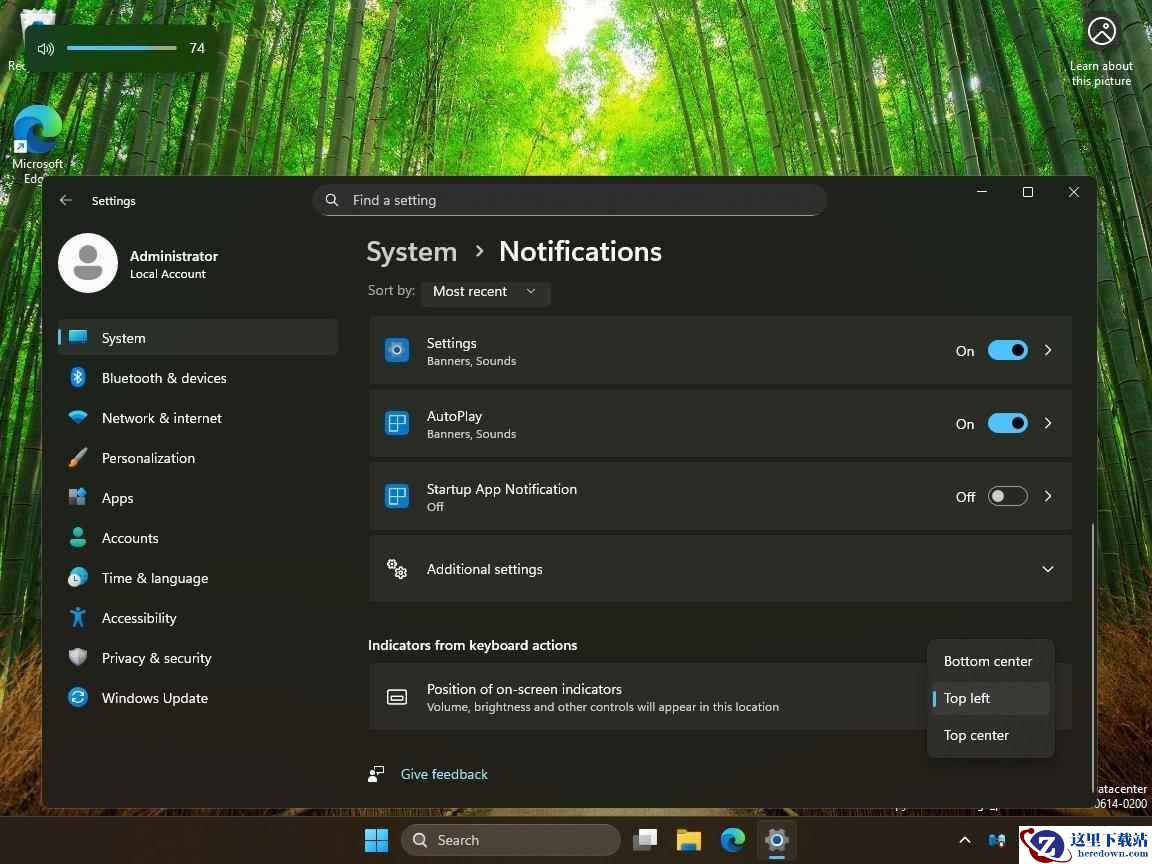Open File Explorer from the taskbar
Image resolution: width=1152 pixels, height=864 pixels.
point(688,840)
